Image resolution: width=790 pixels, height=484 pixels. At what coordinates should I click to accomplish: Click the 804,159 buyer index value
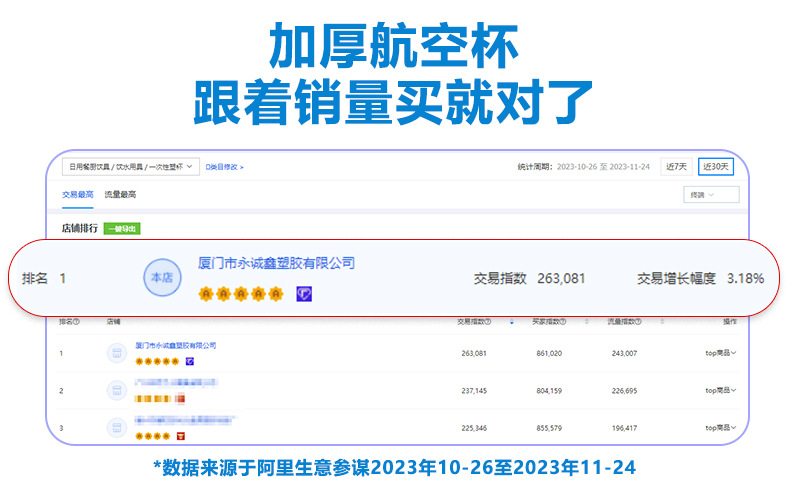coord(549,391)
